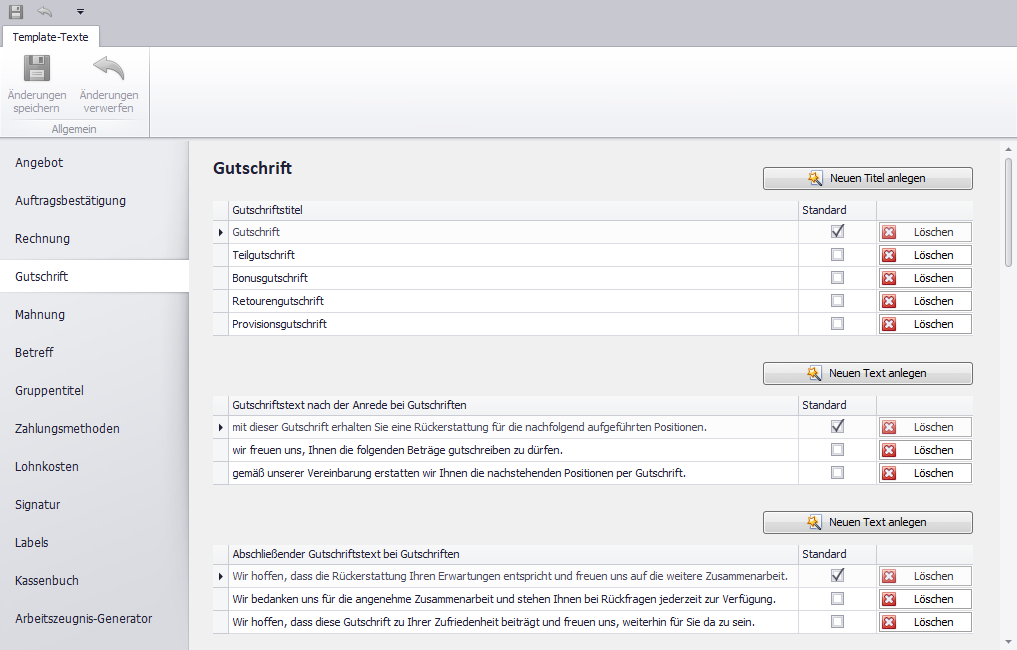This screenshot has height=650, width=1017.
Task: Click the last Neuen Text anlegen button
Action: click(867, 522)
